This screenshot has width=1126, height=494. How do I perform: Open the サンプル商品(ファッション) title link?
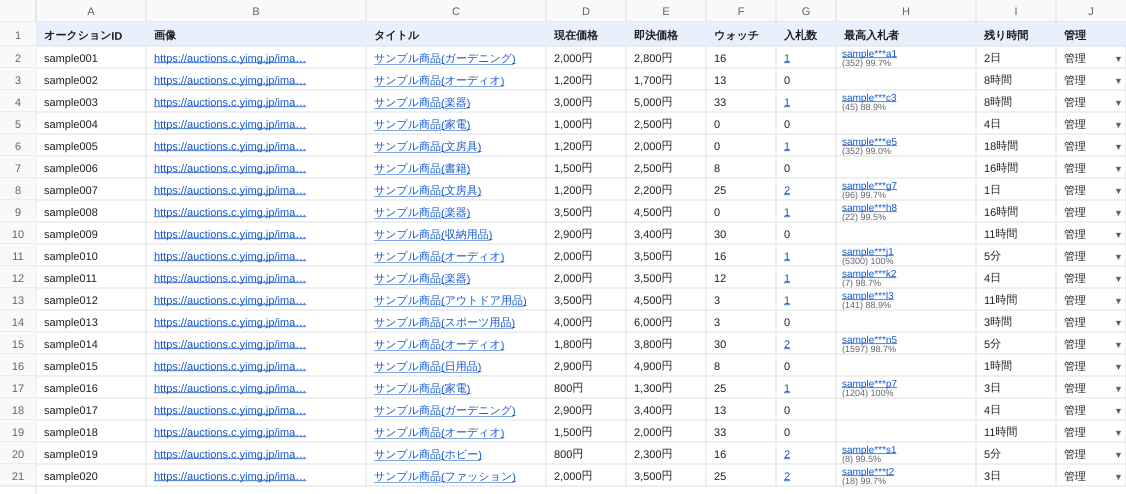tap(445, 476)
